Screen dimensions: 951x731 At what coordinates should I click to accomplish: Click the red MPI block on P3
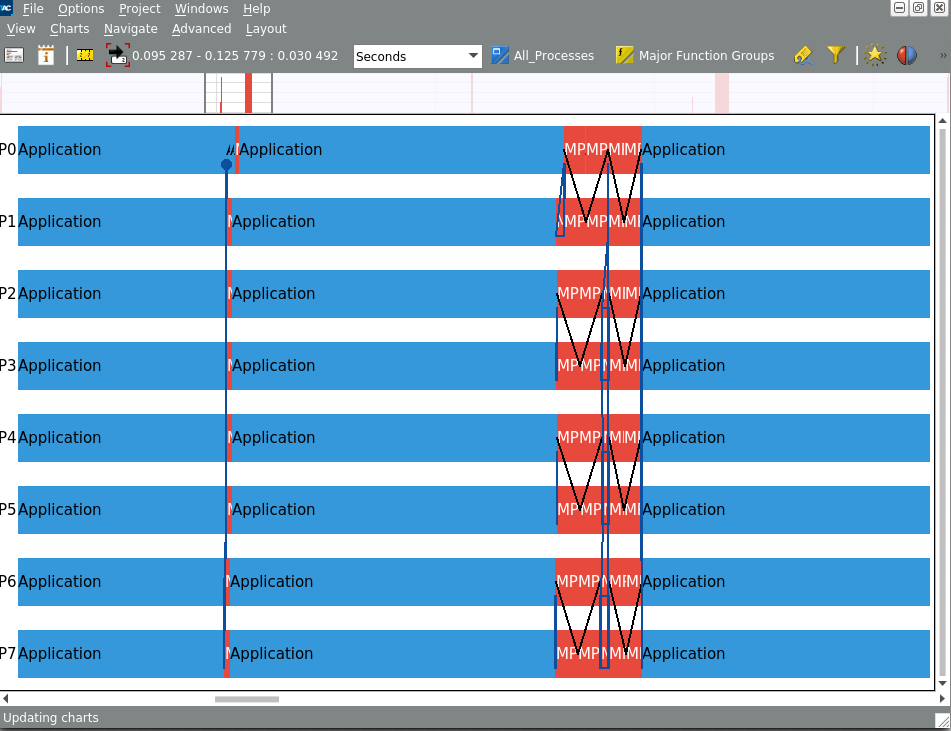coord(599,366)
